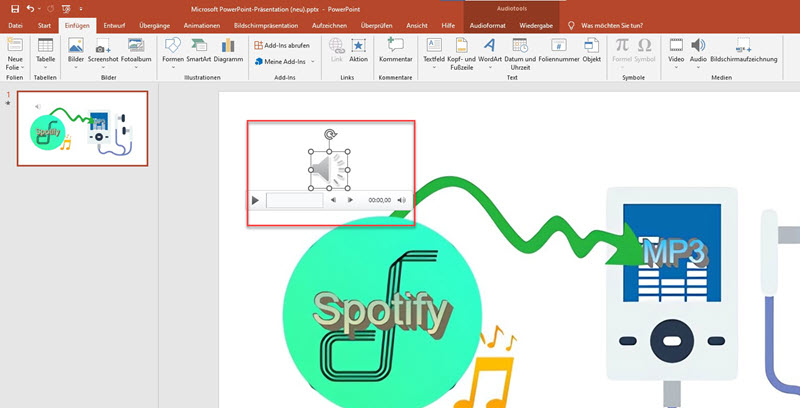Insert a SmartArt graphic
The width and height of the screenshot is (800, 408).
198,45
